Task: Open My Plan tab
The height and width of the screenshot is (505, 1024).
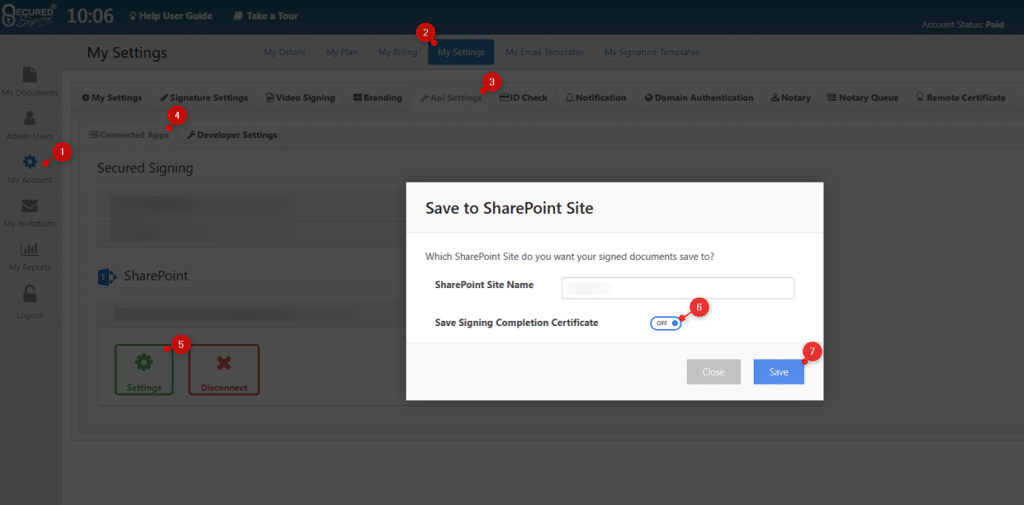Action: (x=342, y=52)
